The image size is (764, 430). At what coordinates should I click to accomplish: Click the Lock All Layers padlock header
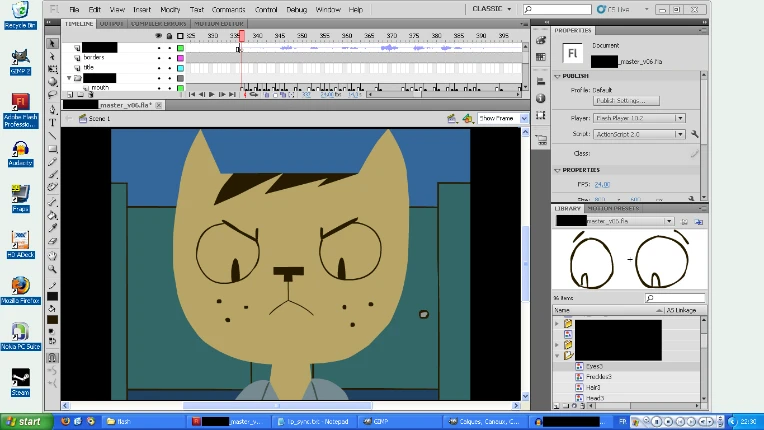[x=169, y=36]
